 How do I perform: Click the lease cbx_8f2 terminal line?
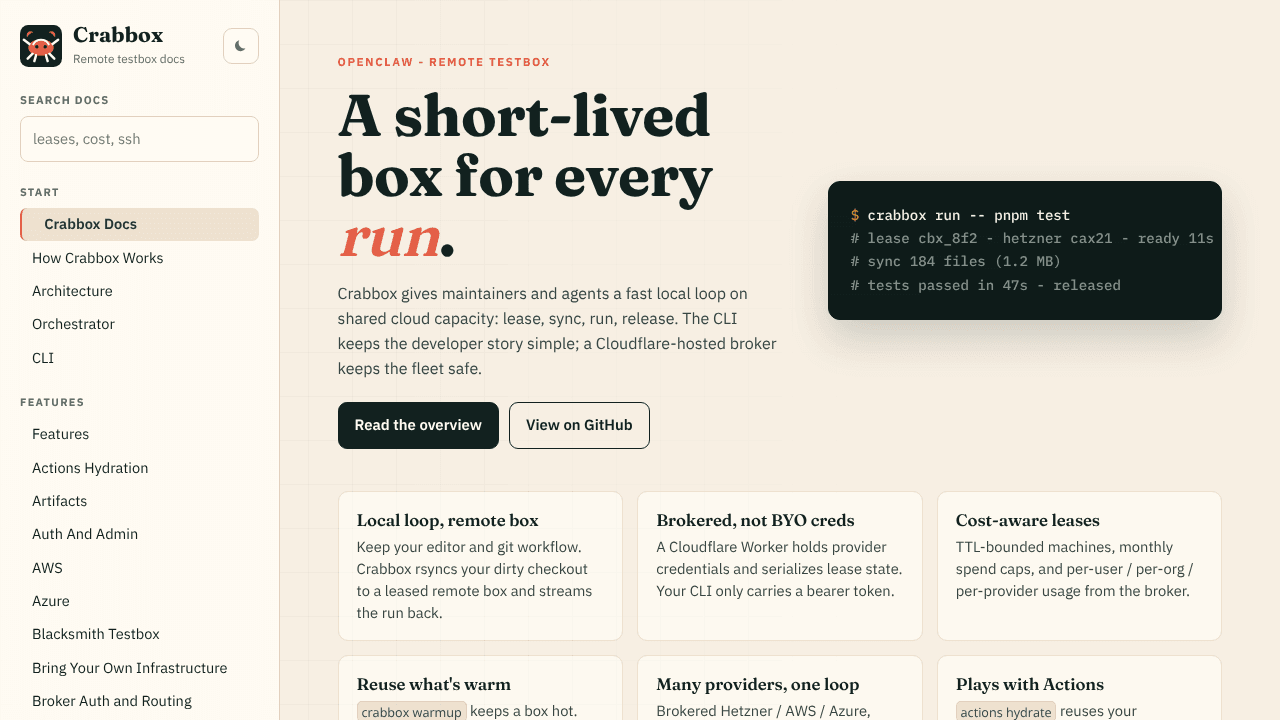1032,238
